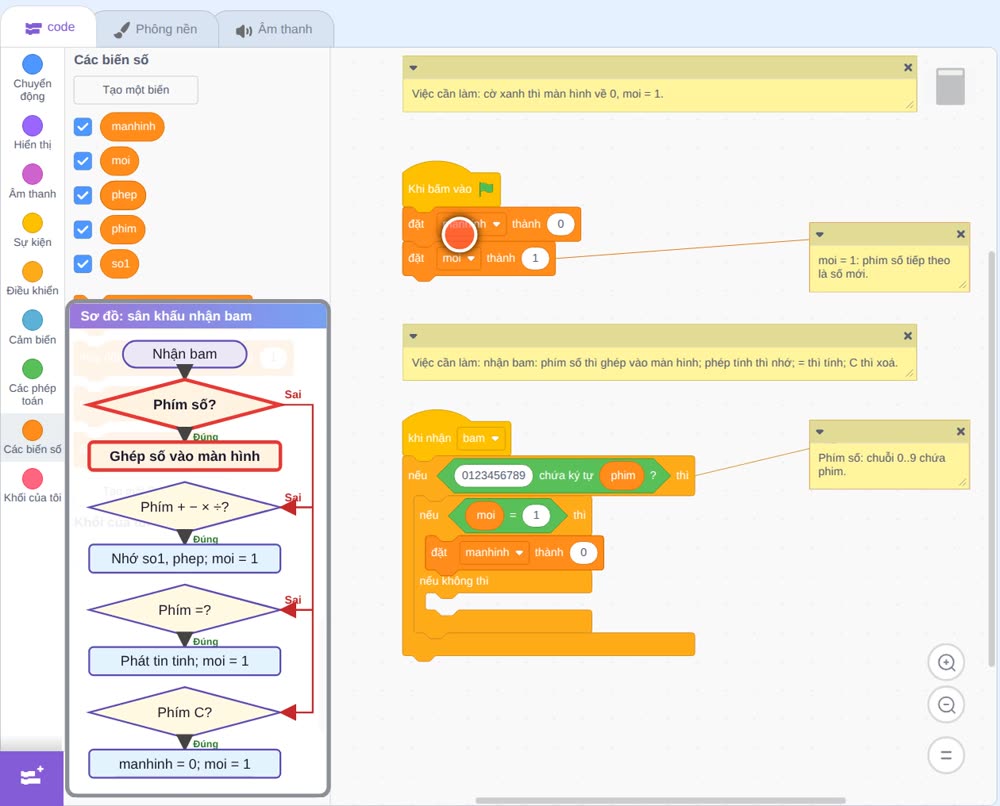Click the phep variable block in the palette
1000x806 pixels.
[123, 195]
